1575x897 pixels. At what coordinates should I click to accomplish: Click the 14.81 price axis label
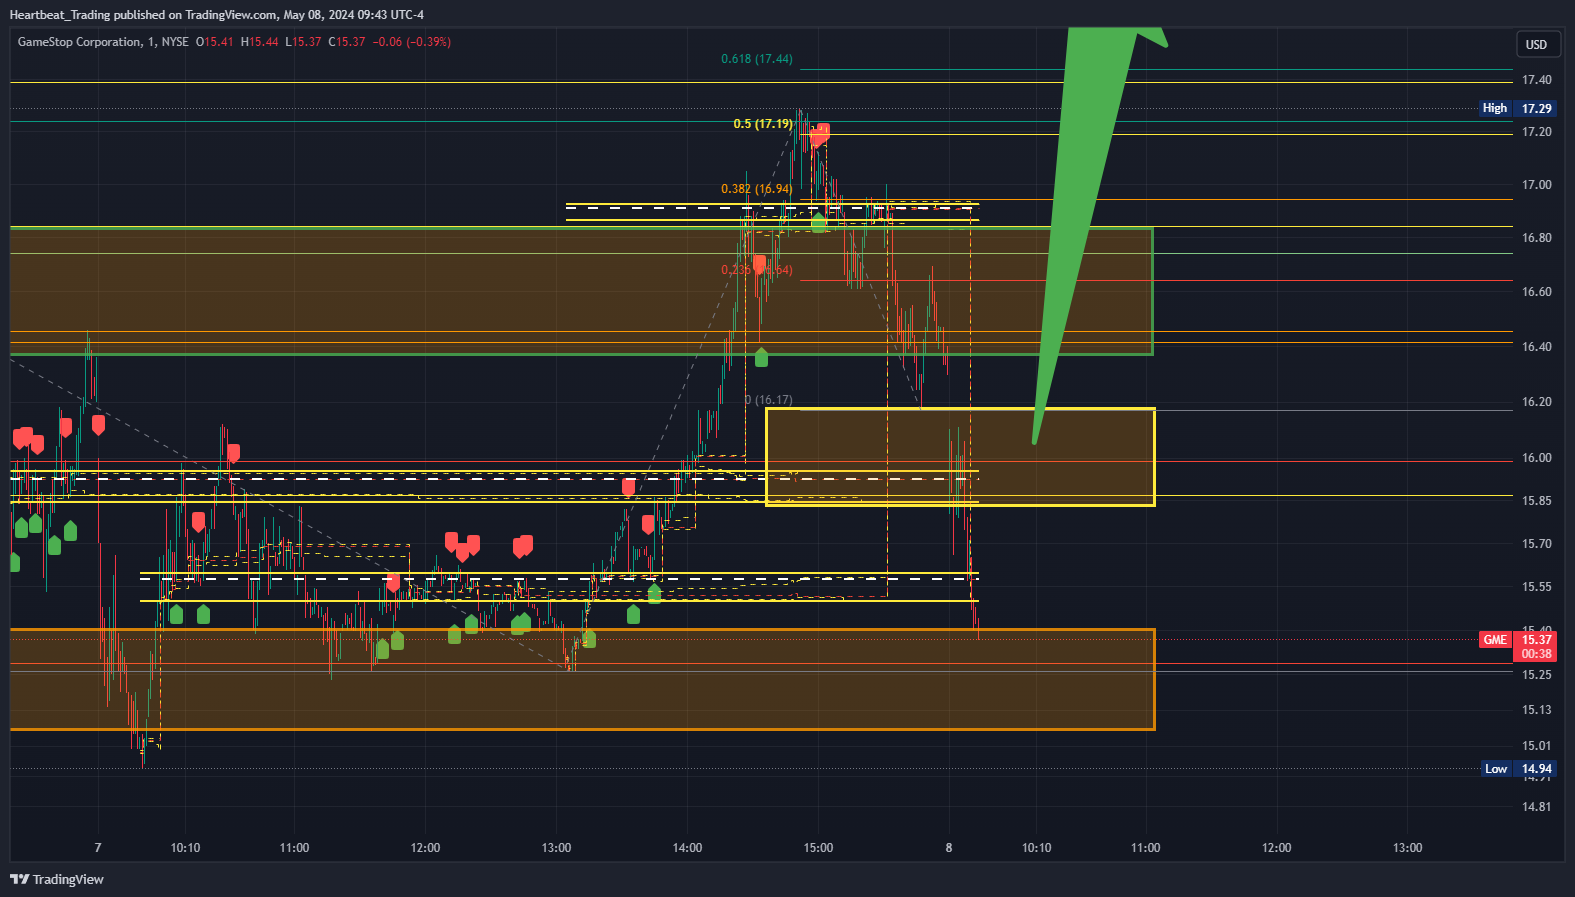click(1537, 807)
